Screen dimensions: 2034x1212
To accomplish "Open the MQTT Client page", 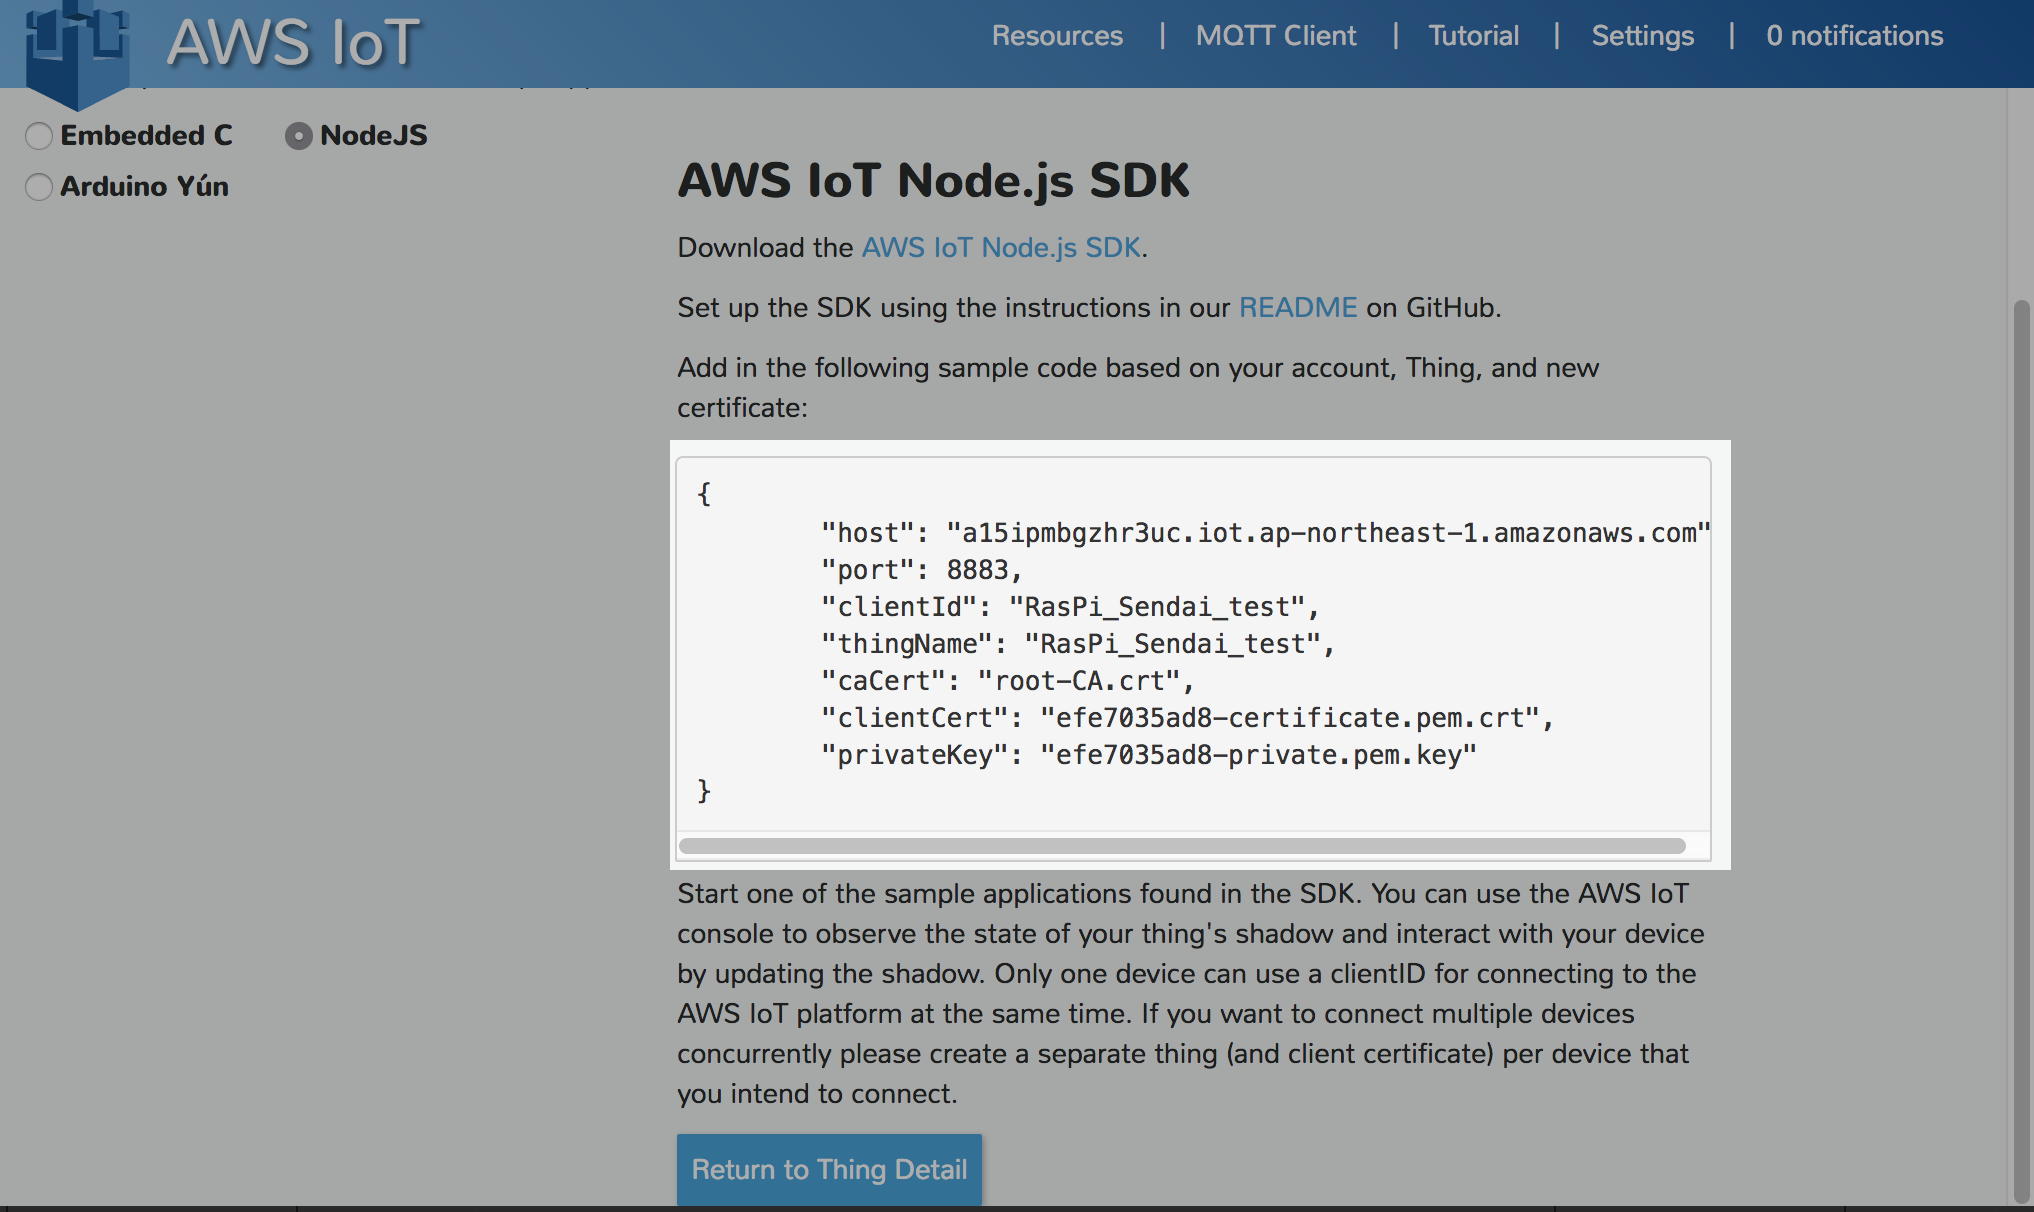I will pyautogui.click(x=1276, y=36).
